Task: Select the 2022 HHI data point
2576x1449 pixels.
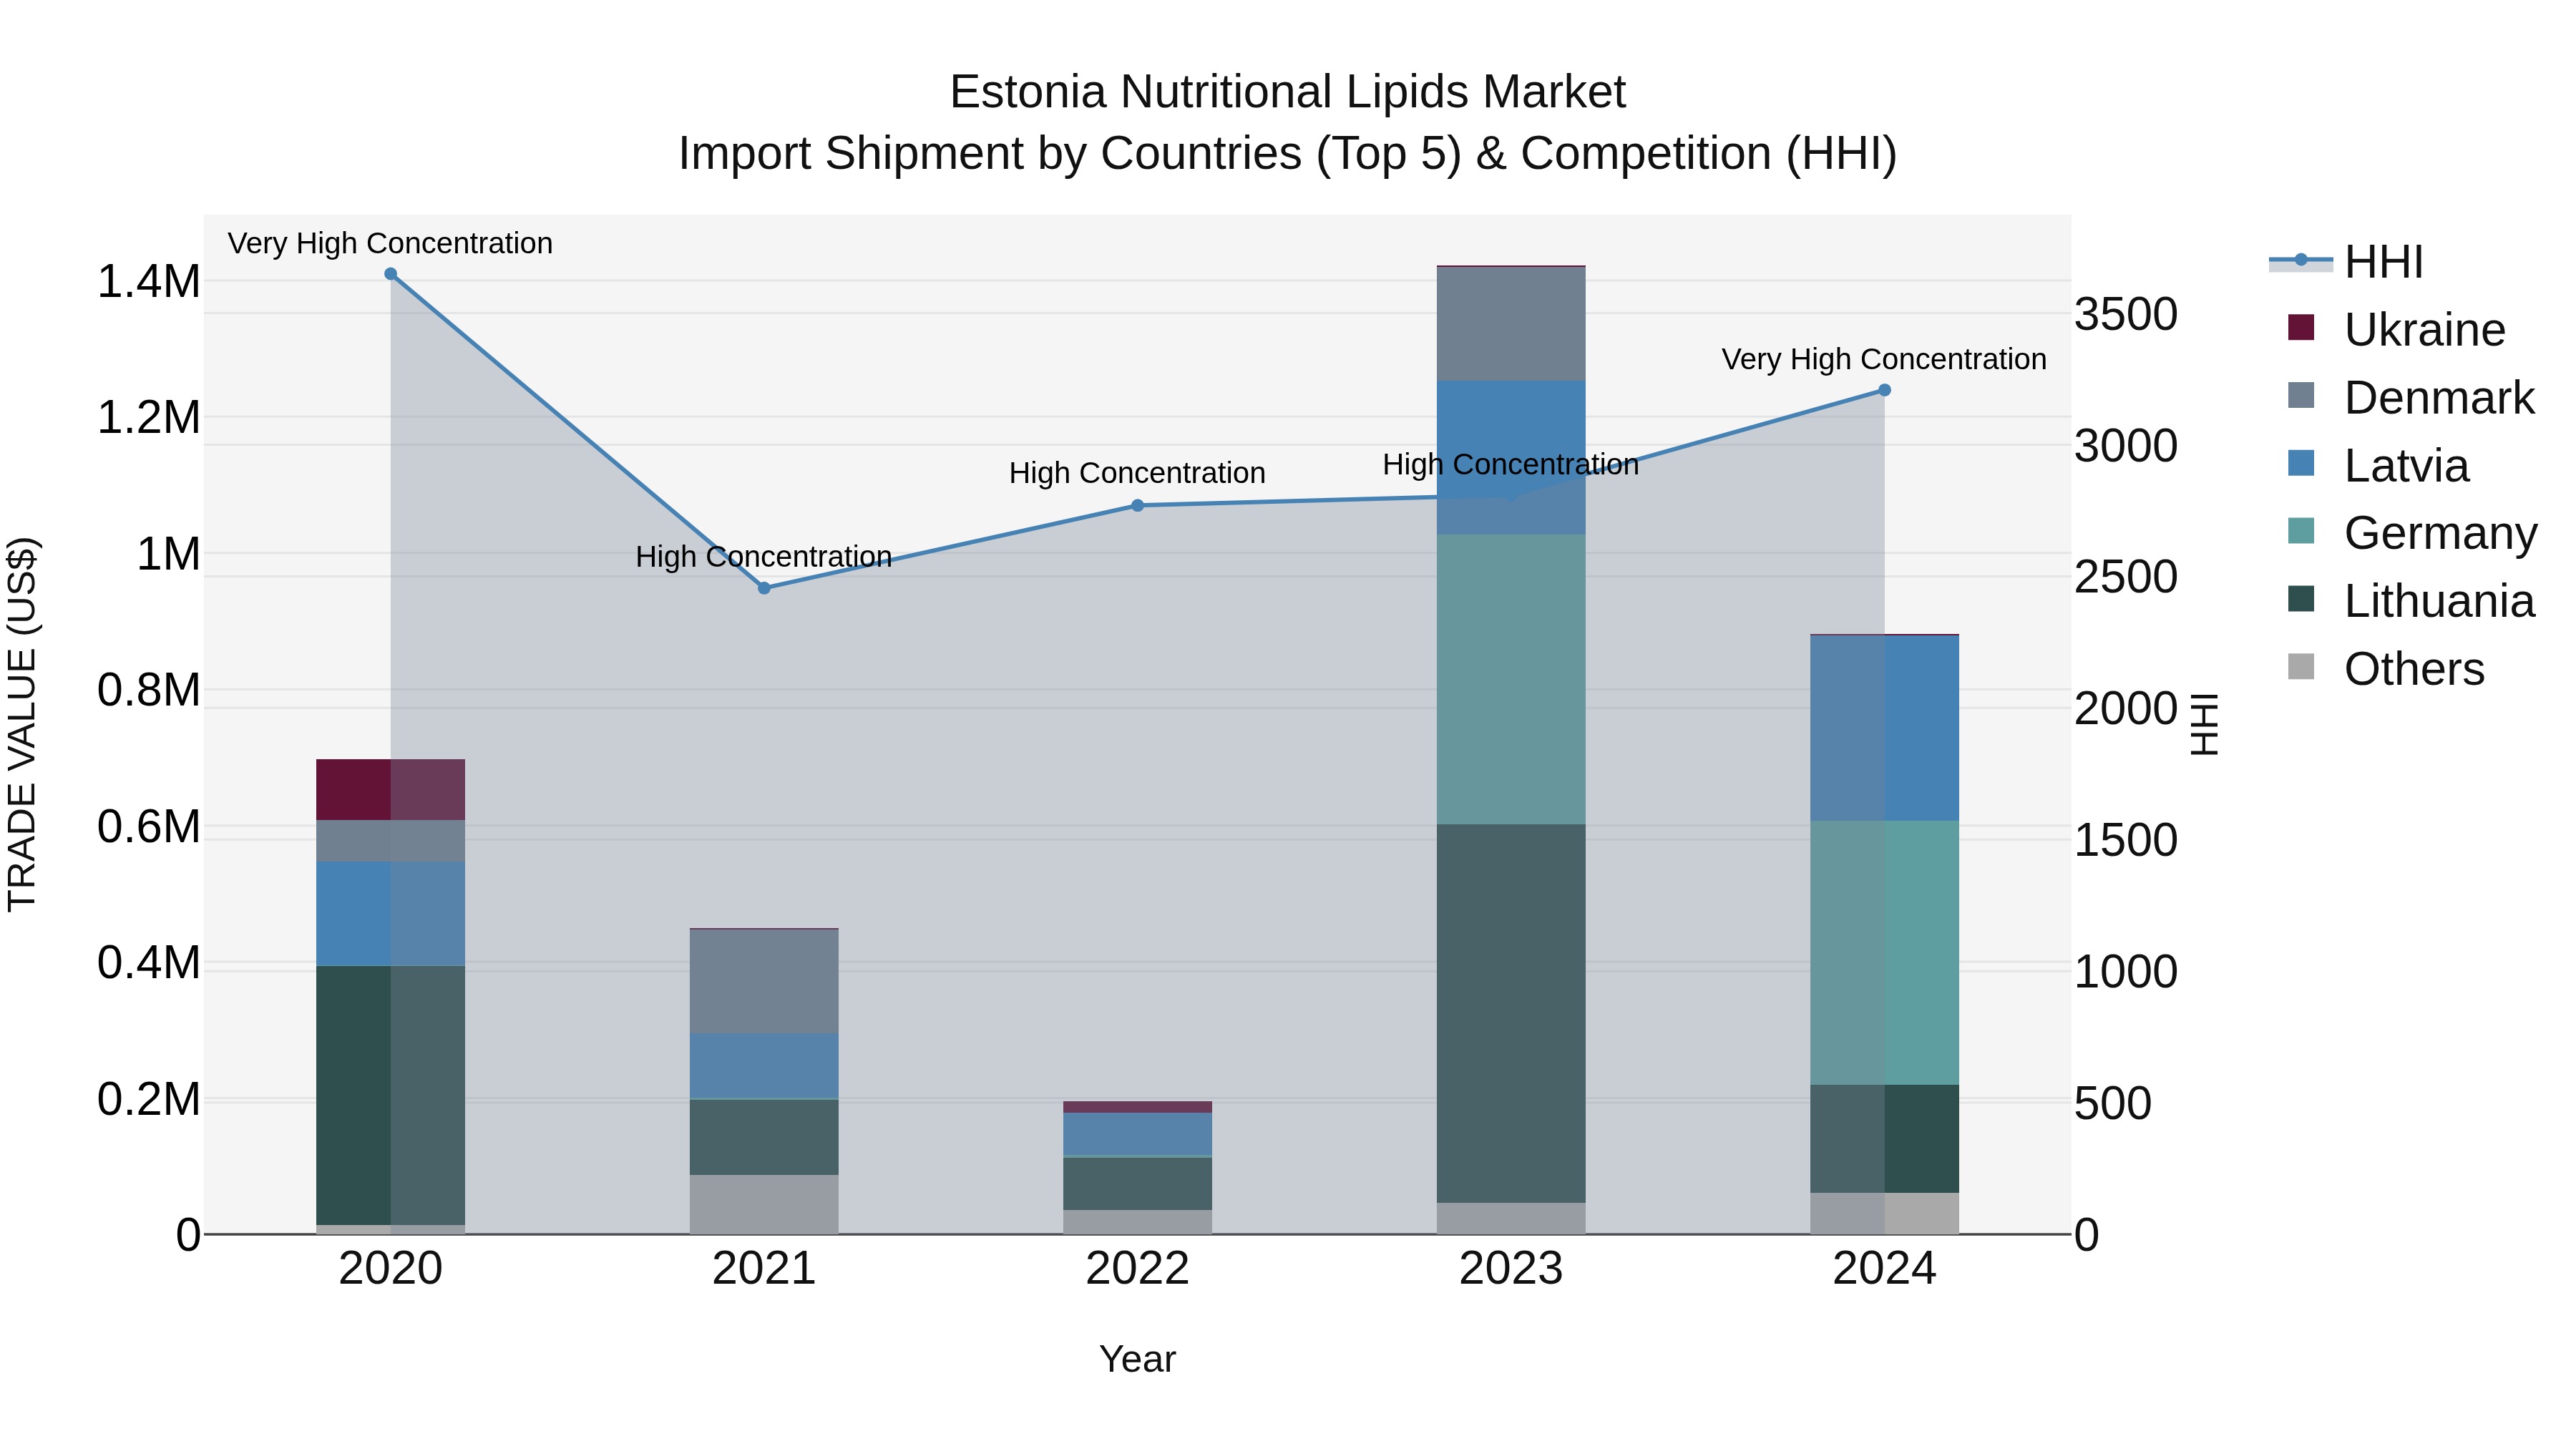Action: coord(1137,505)
